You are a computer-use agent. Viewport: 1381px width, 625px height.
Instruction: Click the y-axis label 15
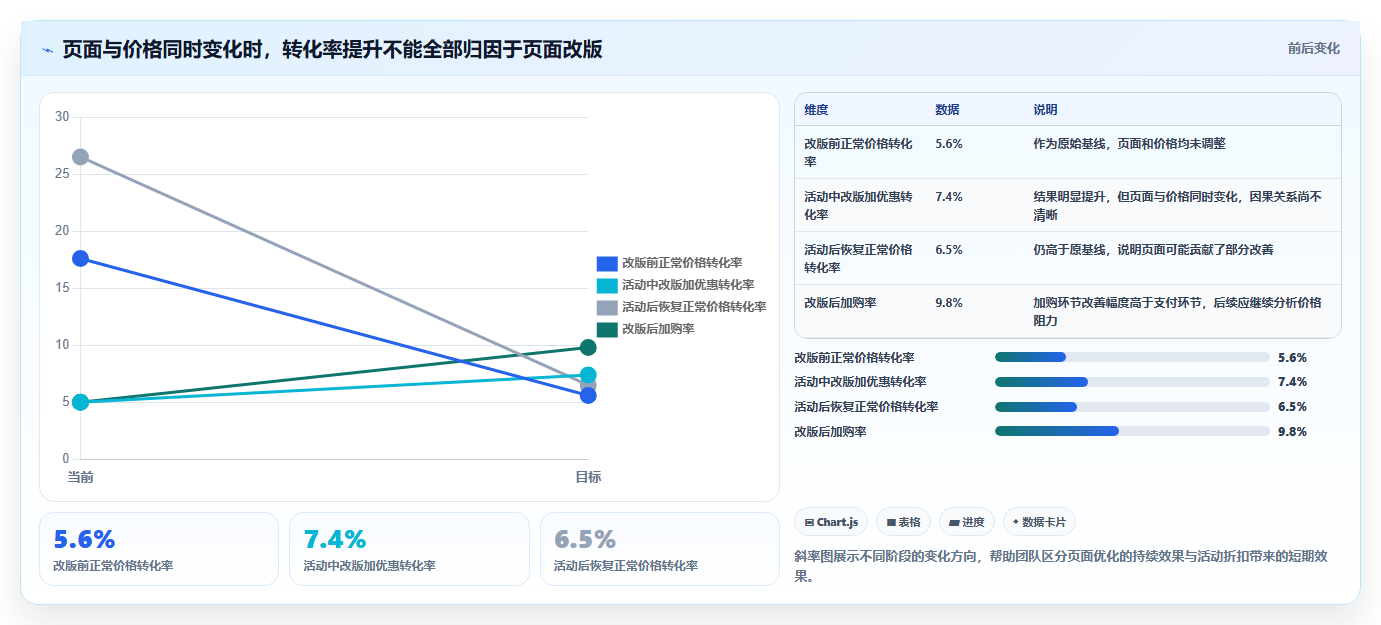pyautogui.click(x=62, y=288)
